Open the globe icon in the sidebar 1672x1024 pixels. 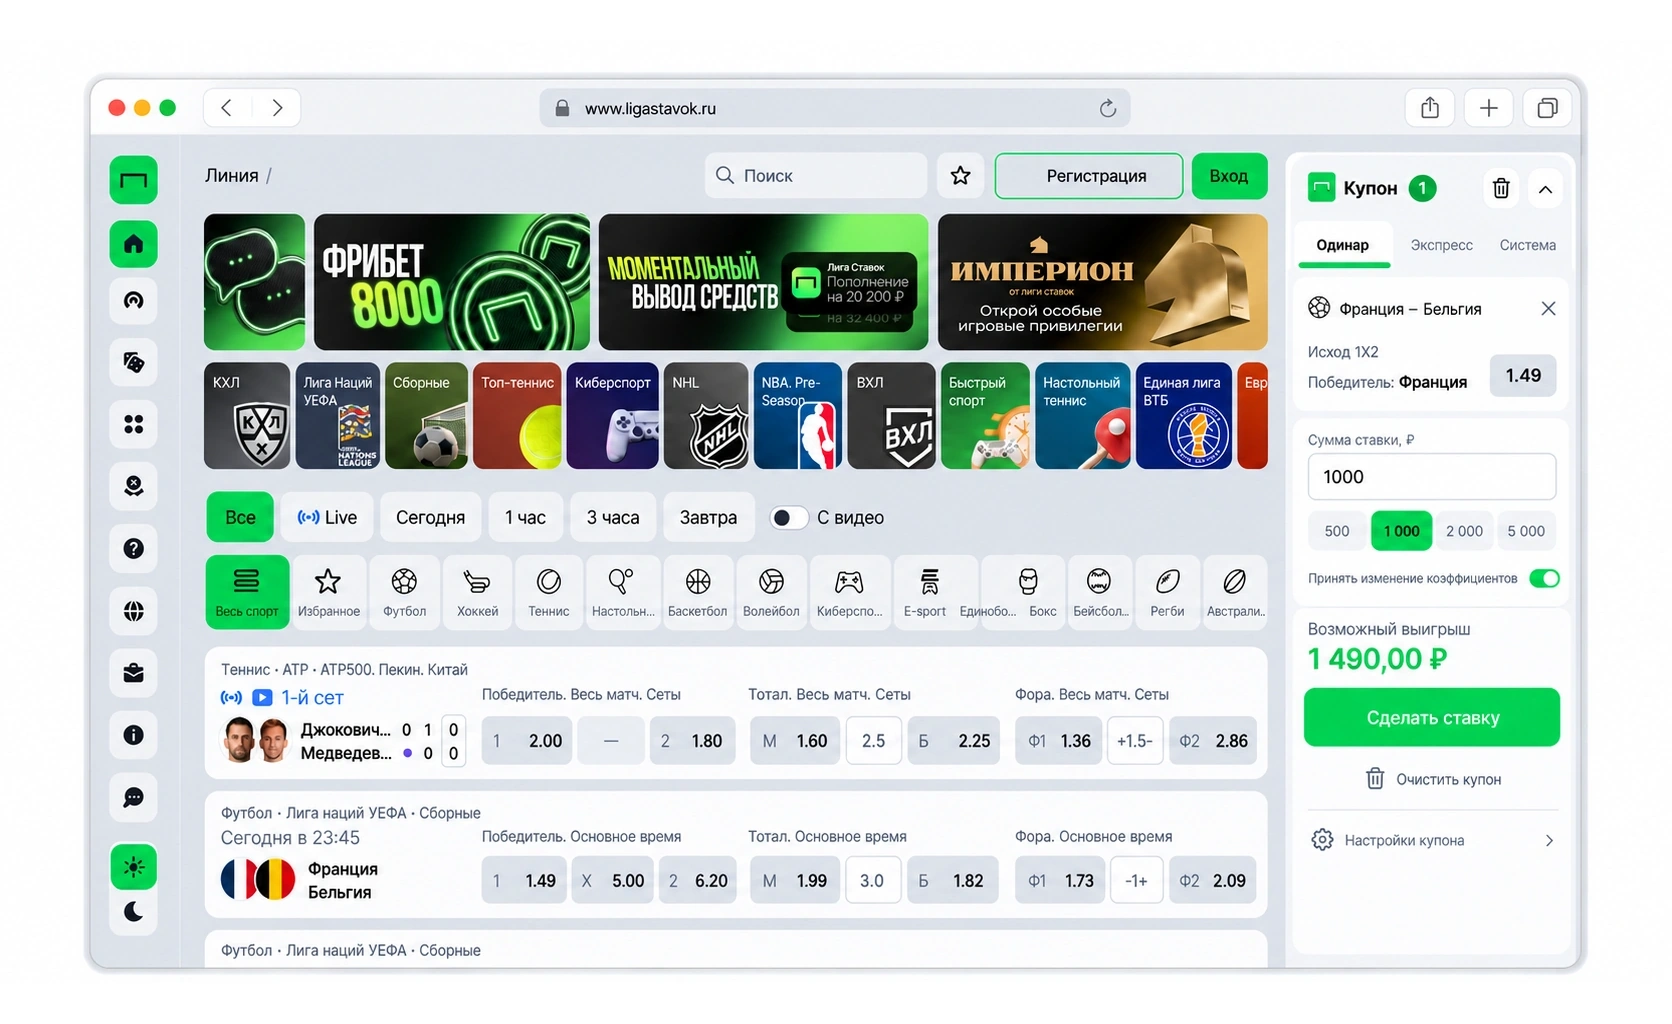[133, 611]
